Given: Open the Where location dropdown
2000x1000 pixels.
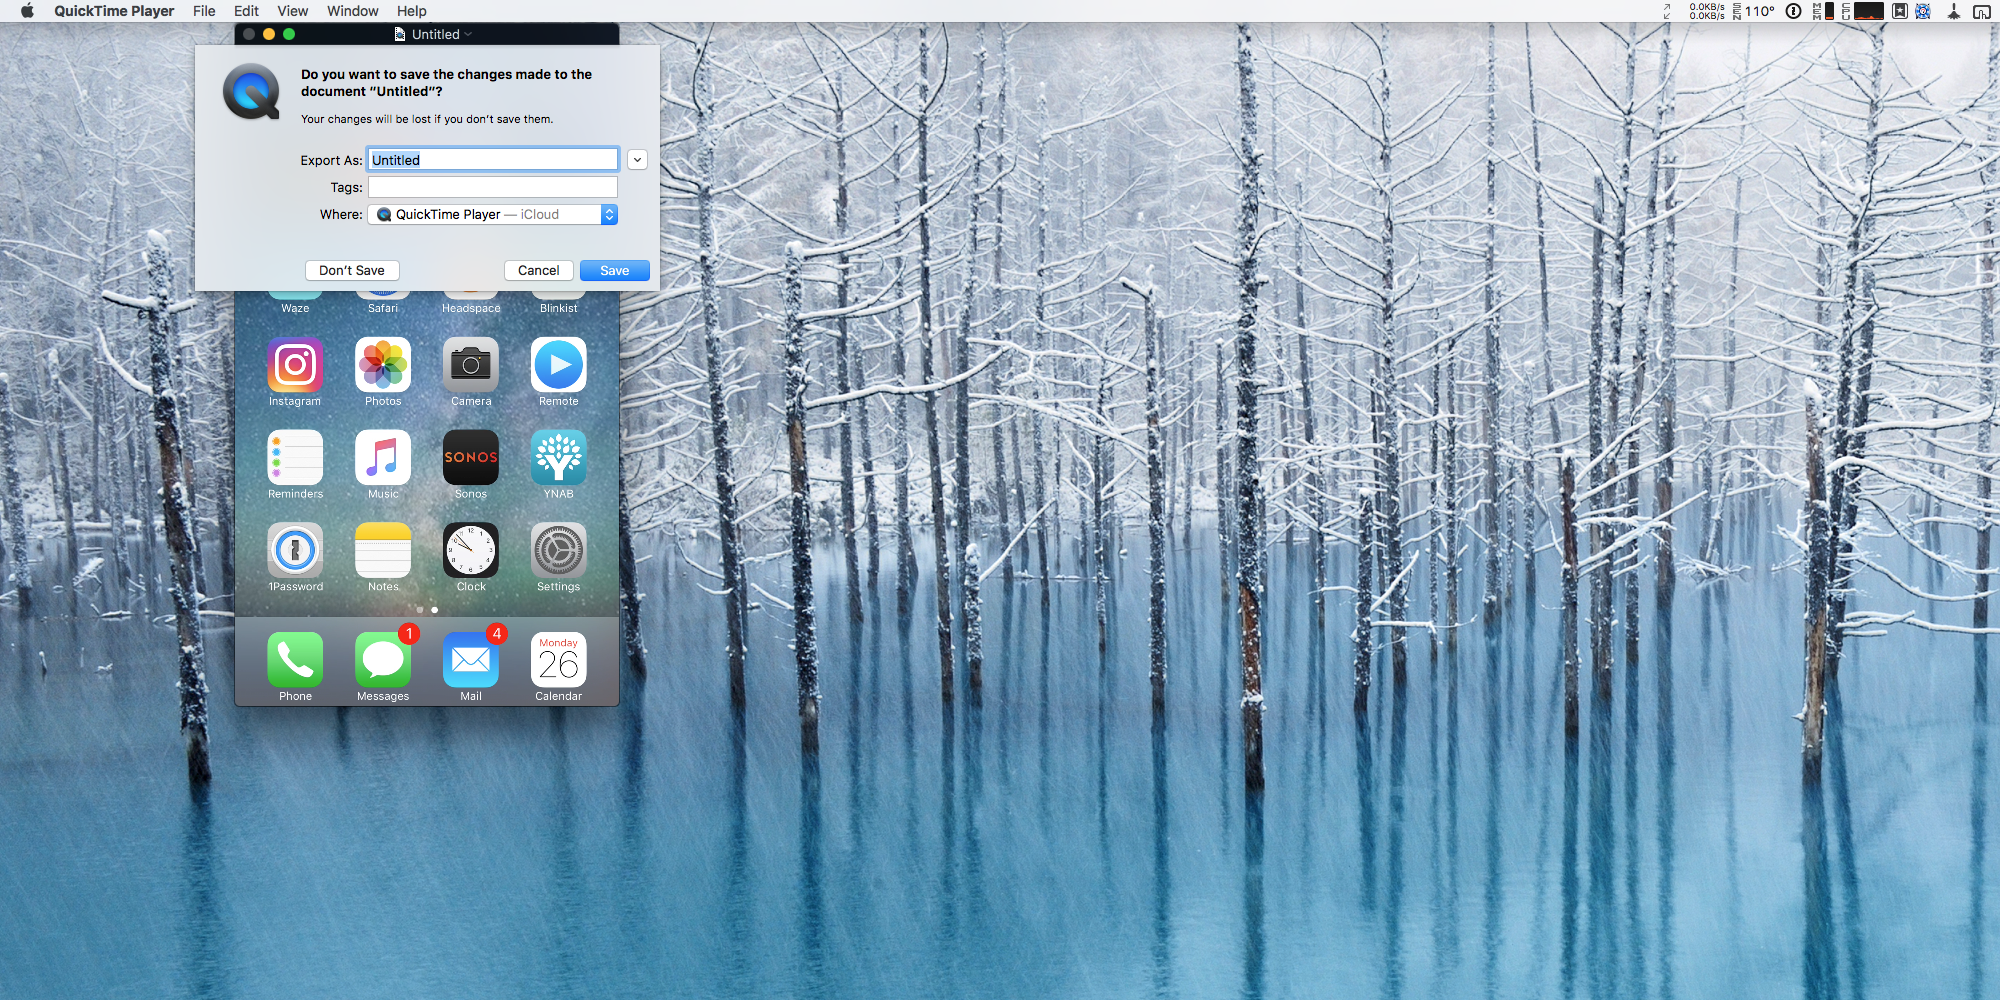Looking at the screenshot, I should click(492, 215).
